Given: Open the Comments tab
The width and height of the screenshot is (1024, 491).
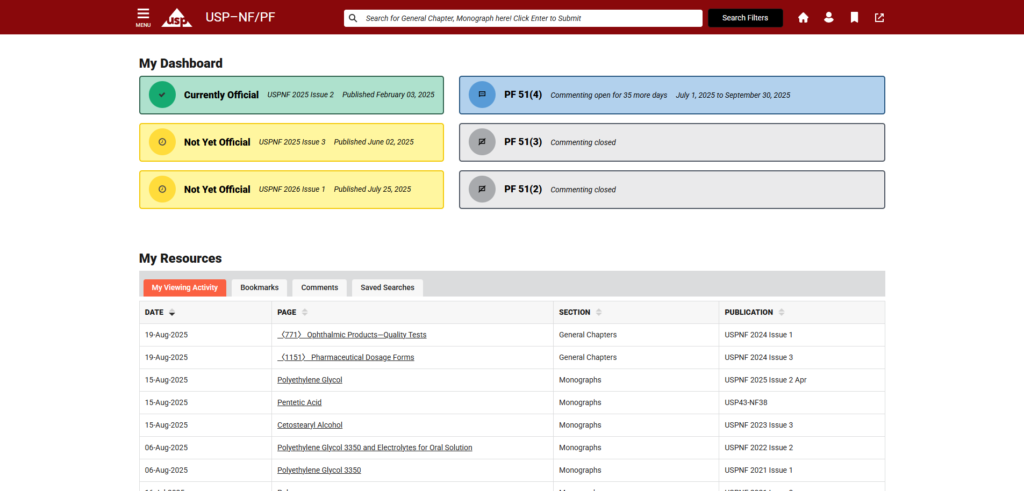Looking at the screenshot, I should tap(320, 288).
